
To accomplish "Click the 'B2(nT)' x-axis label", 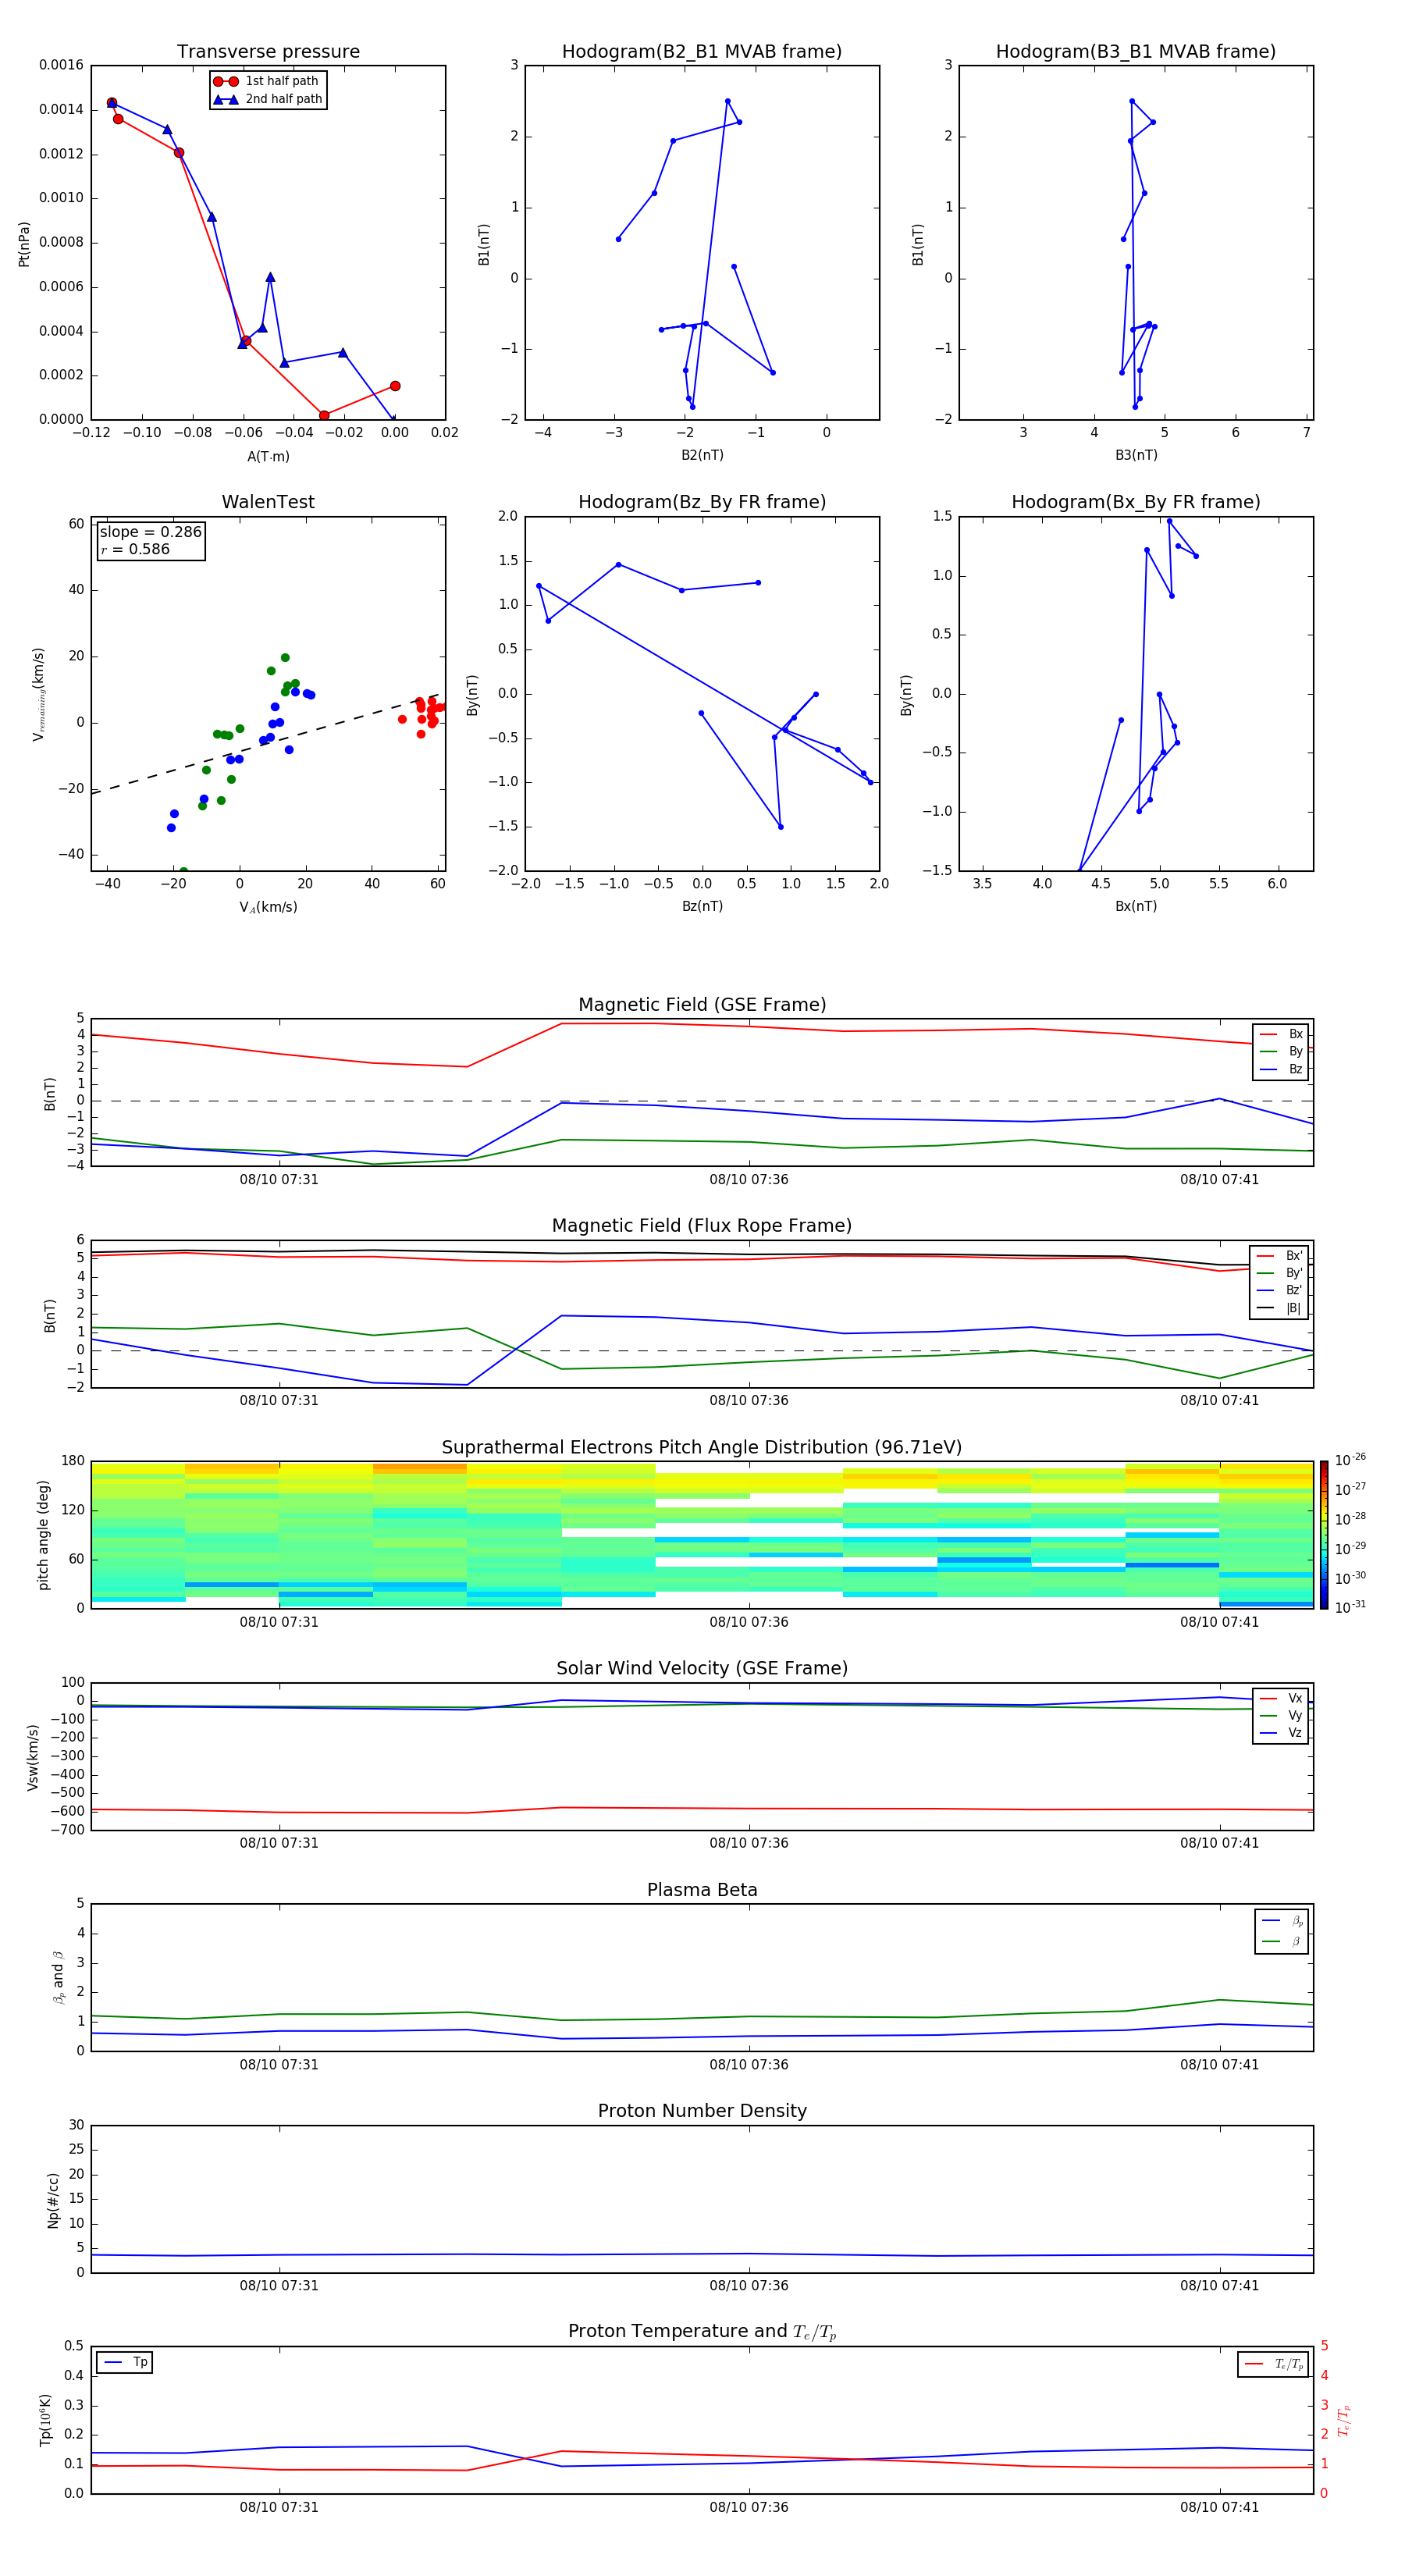I will (x=702, y=455).
